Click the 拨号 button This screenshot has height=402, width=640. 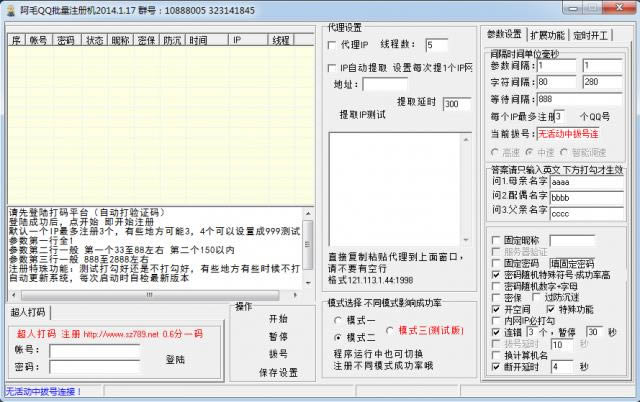(x=278, y=354)
